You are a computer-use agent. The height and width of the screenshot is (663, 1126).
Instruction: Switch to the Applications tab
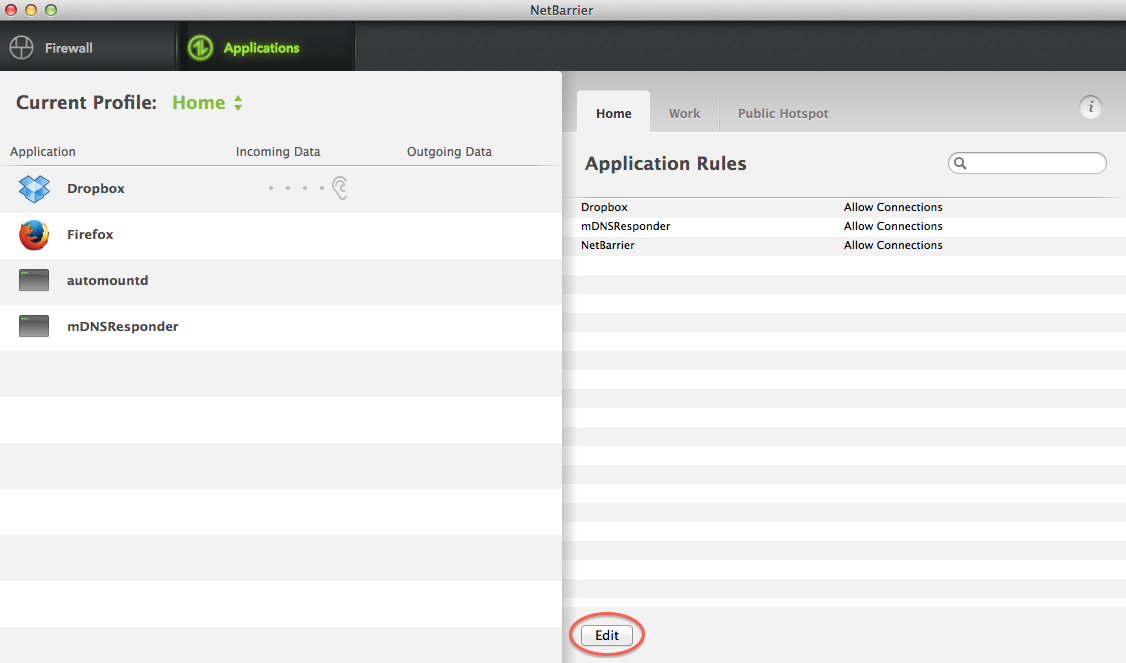point(266,47)
